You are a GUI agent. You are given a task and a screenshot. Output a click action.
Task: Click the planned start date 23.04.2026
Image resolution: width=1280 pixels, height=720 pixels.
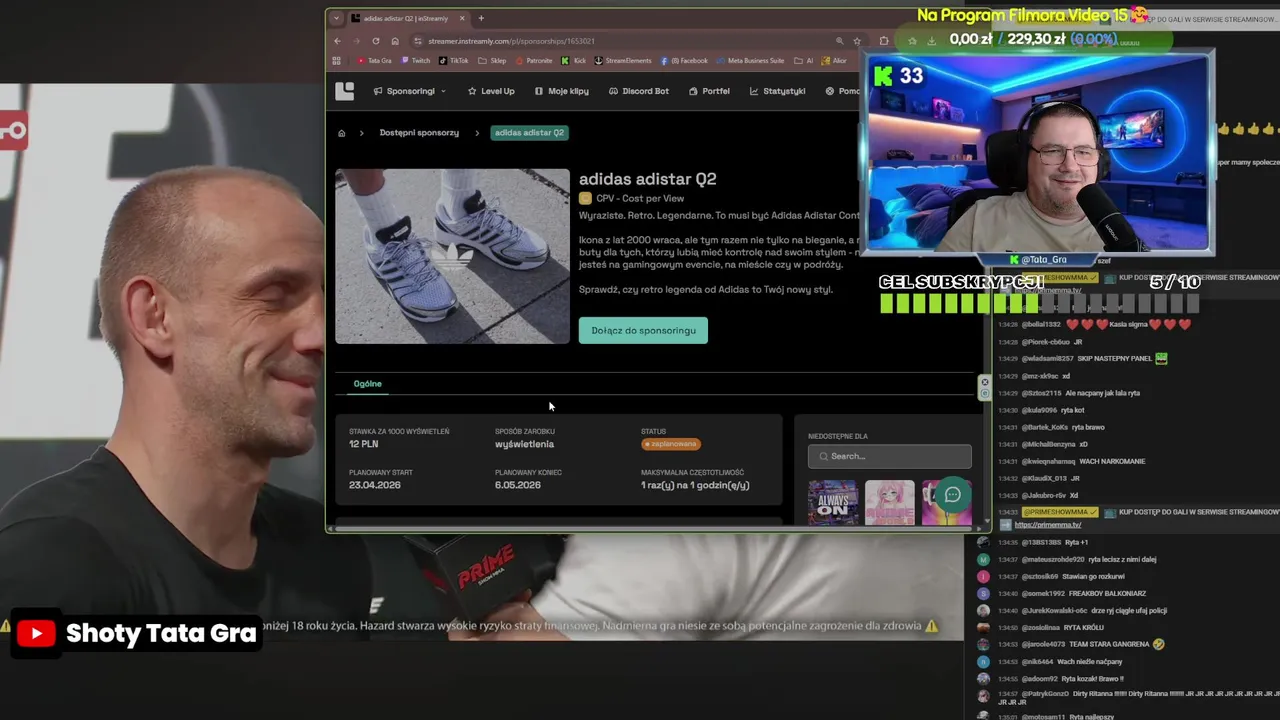click(375, 485)
